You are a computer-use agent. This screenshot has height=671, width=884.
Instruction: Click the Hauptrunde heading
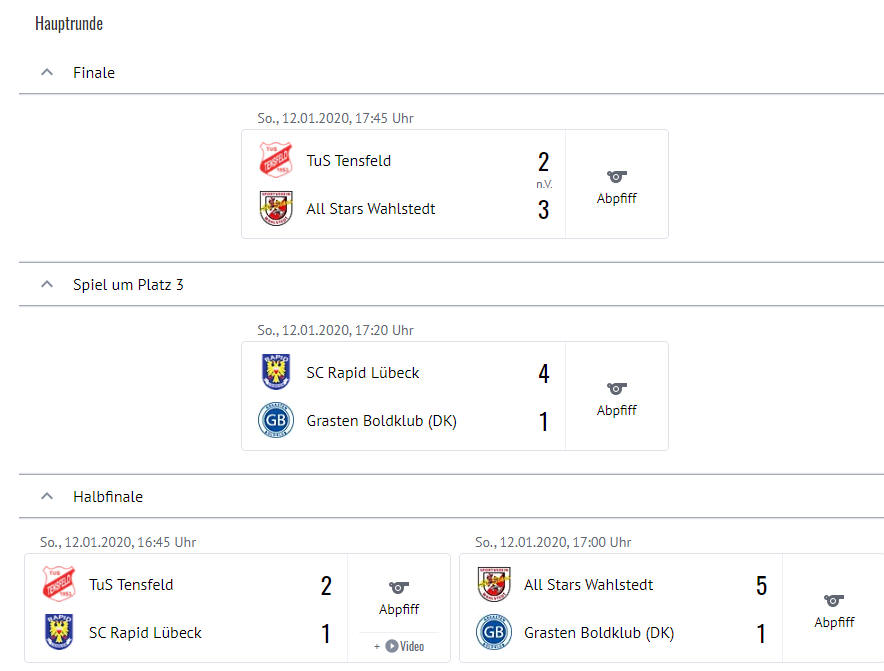[69, 23]
